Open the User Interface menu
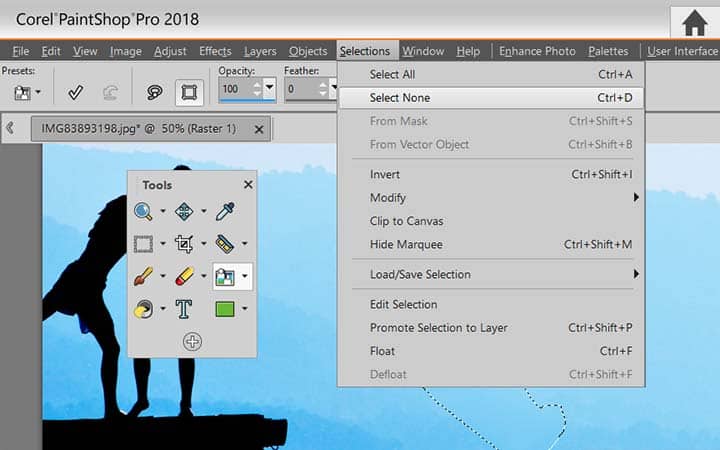 tap(682, 51)
